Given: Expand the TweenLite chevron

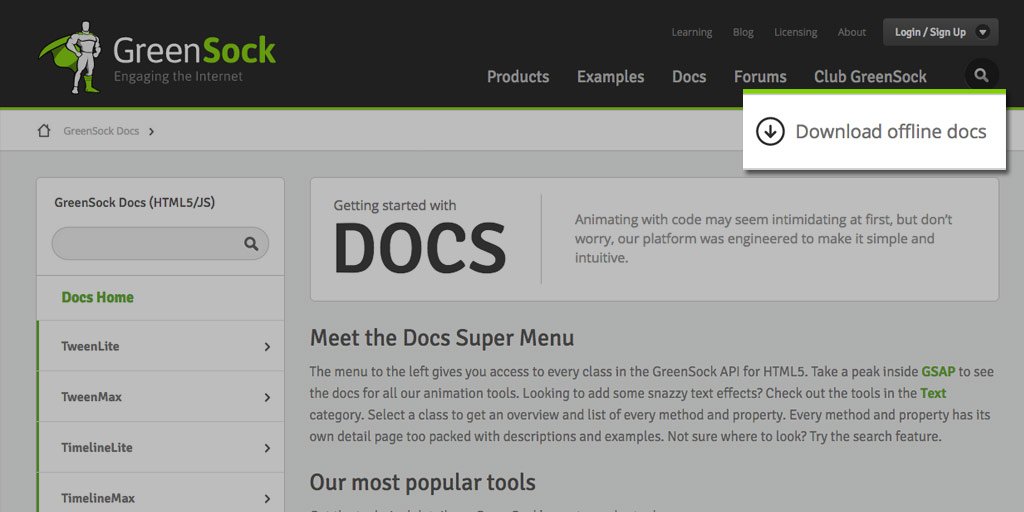Looking at the screenshot, I should coord(267,347).
